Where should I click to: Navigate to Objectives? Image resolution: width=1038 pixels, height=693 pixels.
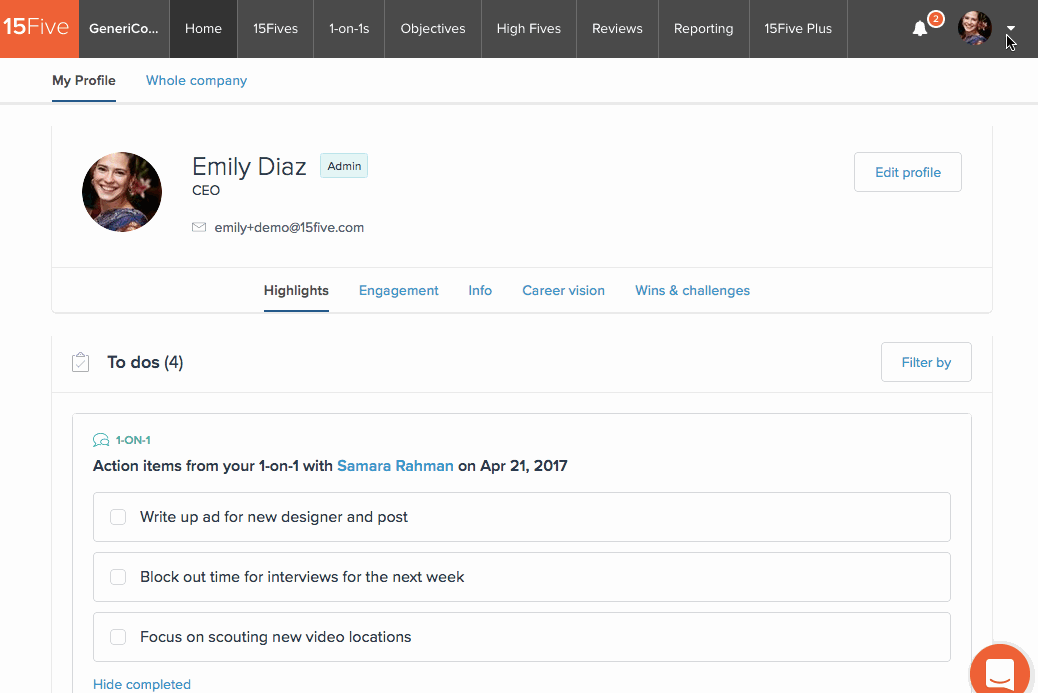coord(433,28)
